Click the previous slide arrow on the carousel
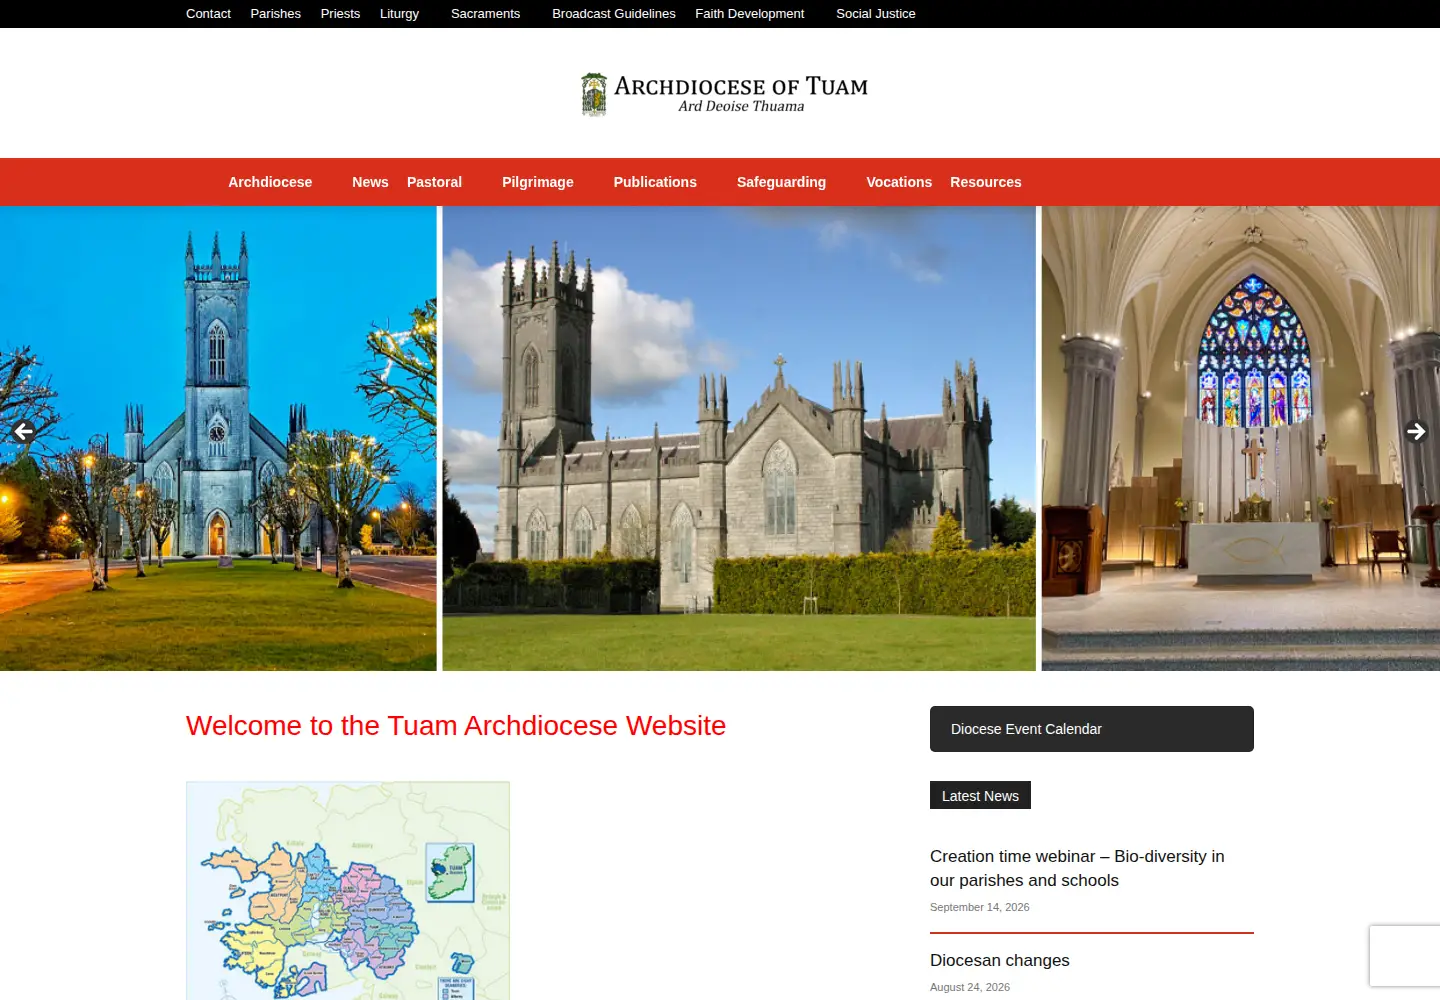Viewport: 1440px width, 1000px height. 23,431
